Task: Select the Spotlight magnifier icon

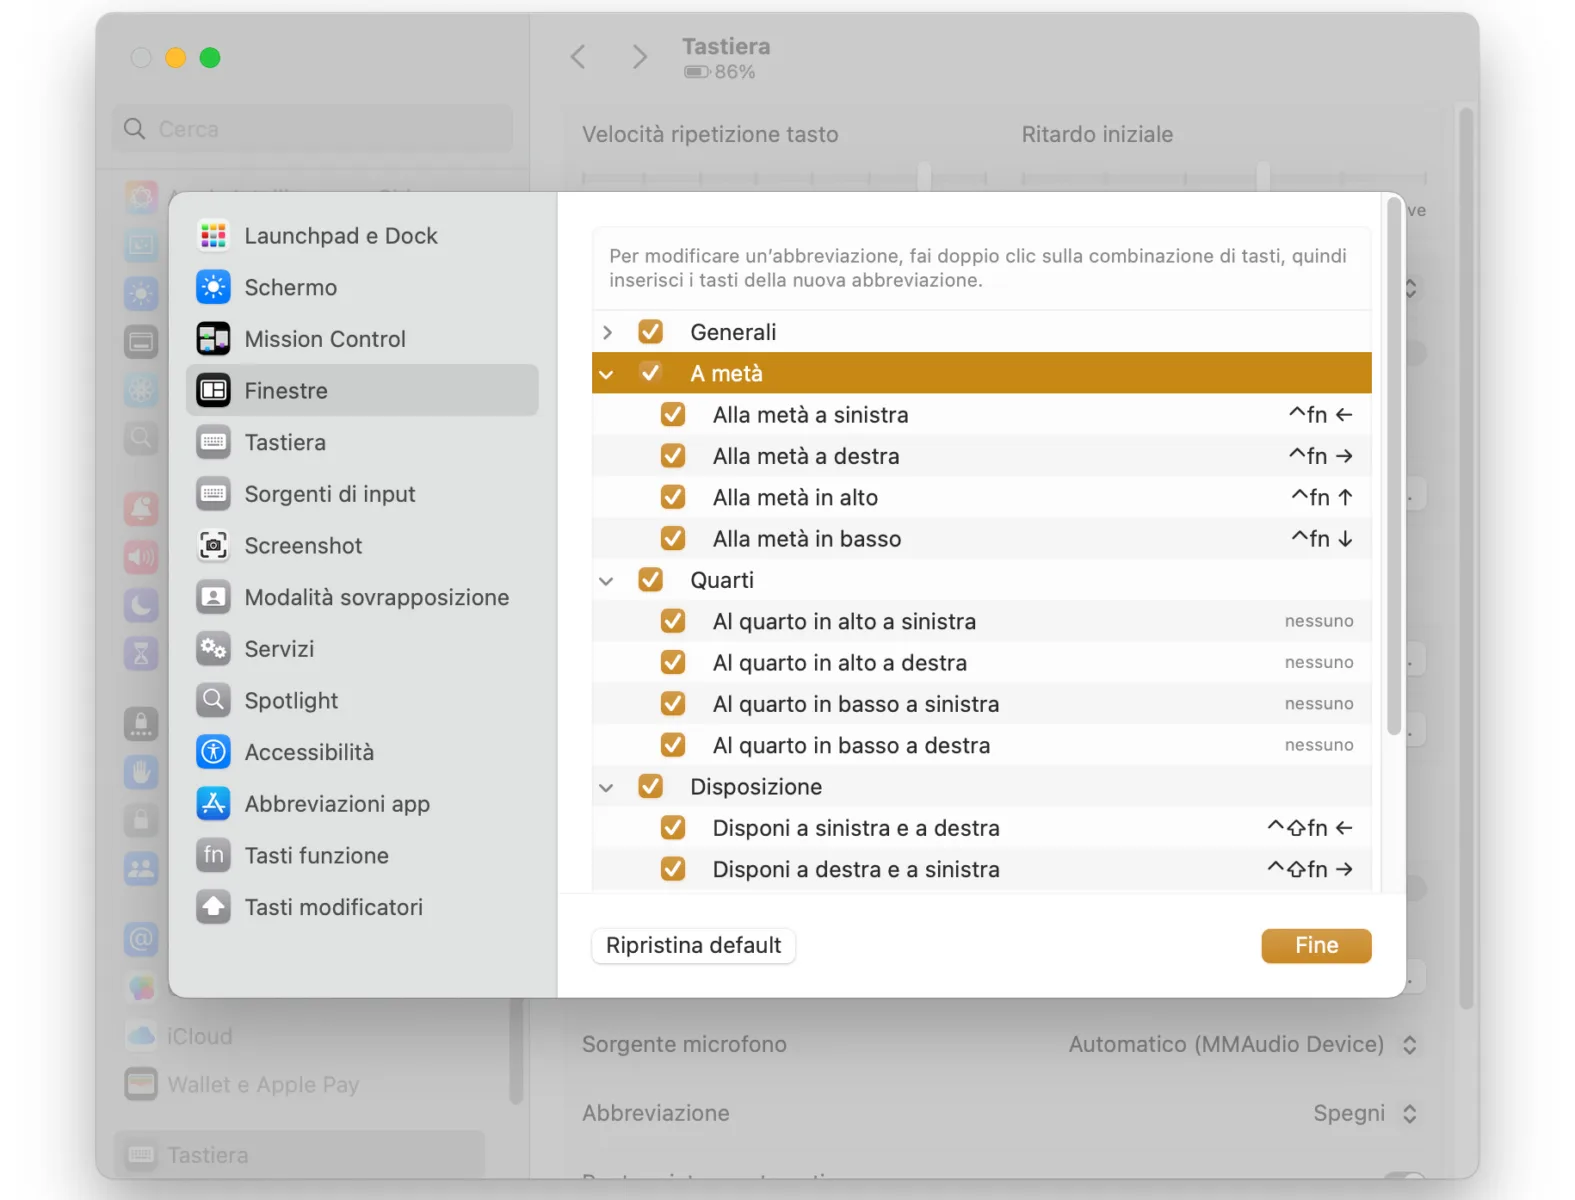Action: (213, 700)
